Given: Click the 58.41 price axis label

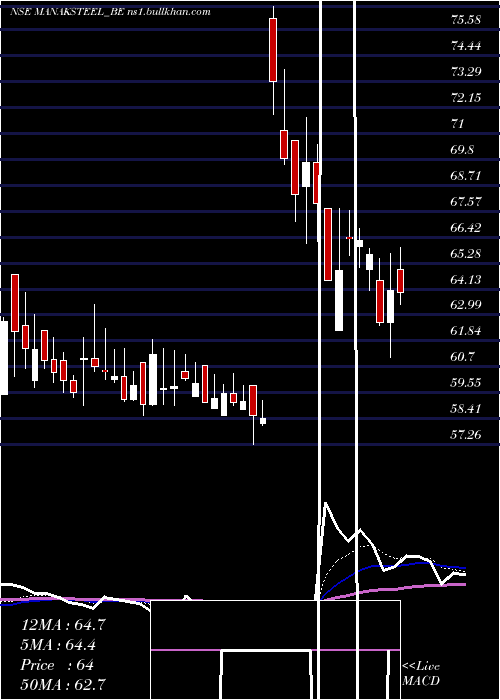Looking at the screenshot, I should coord(466,408).
